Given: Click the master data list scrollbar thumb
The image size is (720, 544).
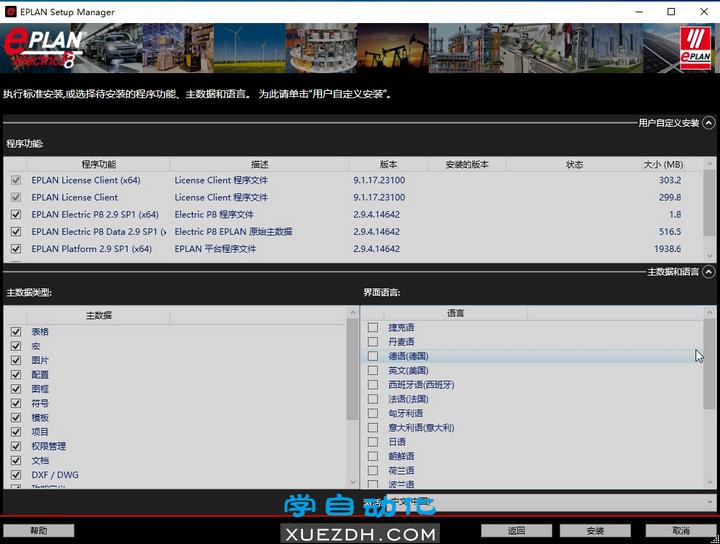Looking at the screenshot, I should [x=352, y=369].
